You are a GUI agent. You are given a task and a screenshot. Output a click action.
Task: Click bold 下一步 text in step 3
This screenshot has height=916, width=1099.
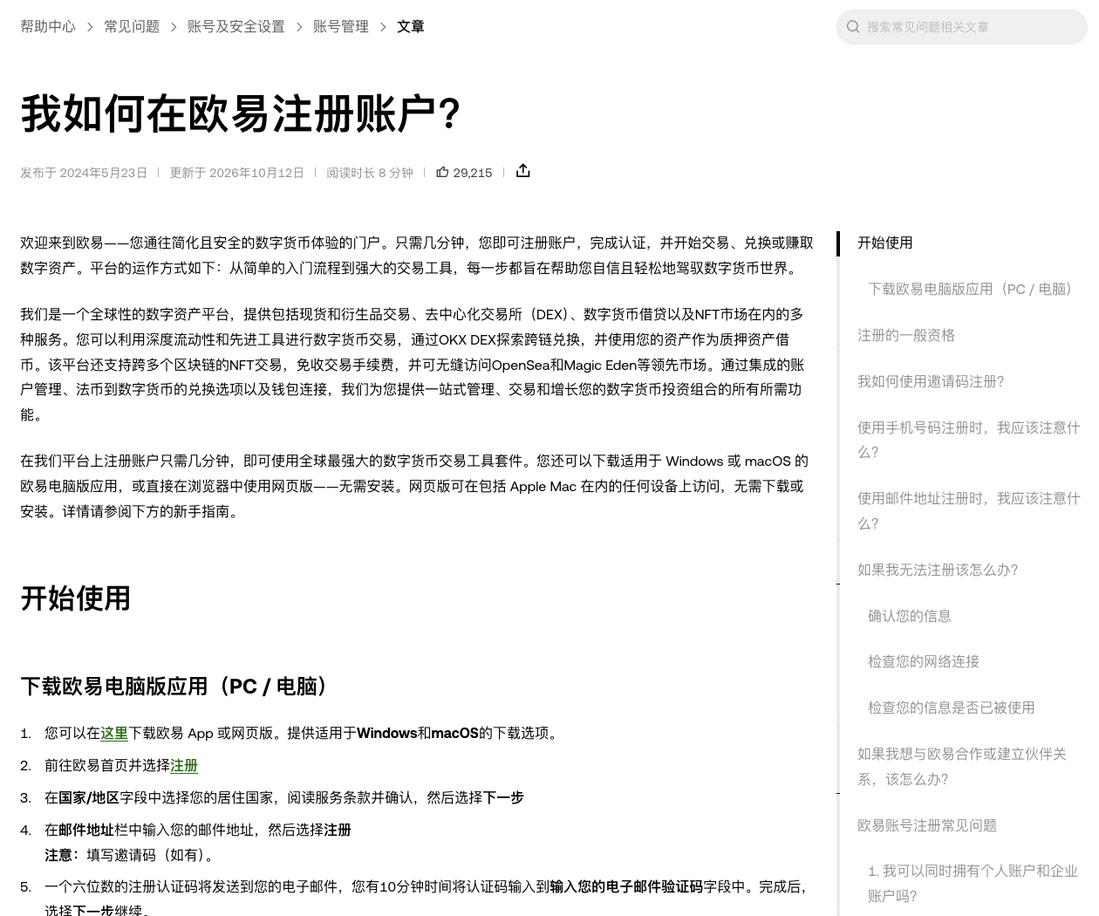pyautogui.click(x=503, y=798)
